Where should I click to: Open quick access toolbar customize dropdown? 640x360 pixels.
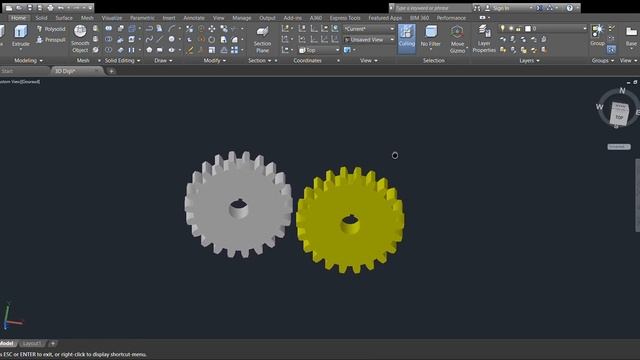(x=90, y=8)
